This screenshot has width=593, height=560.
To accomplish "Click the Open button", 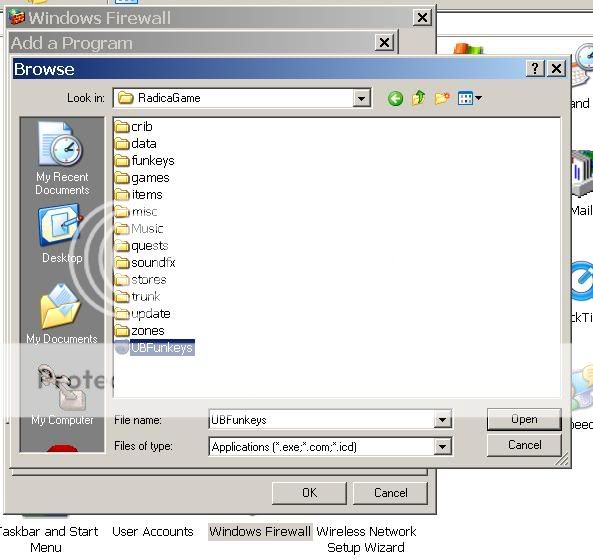I will point(524,419).
